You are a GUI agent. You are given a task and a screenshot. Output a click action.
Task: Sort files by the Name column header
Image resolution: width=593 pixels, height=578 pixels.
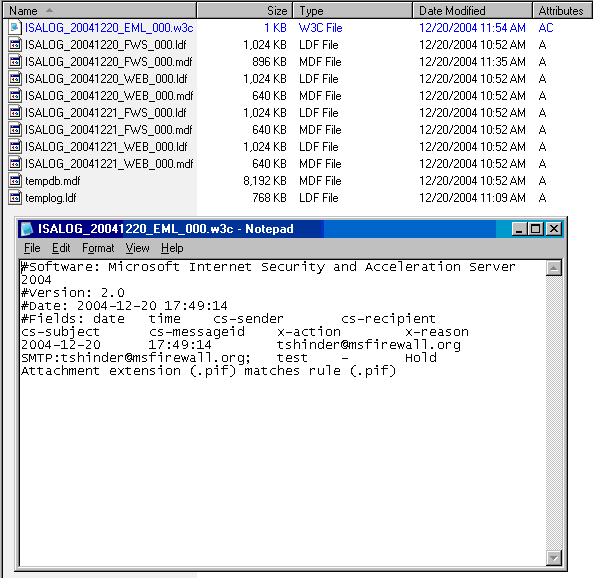pyautogui.click(x=100, y=11)
